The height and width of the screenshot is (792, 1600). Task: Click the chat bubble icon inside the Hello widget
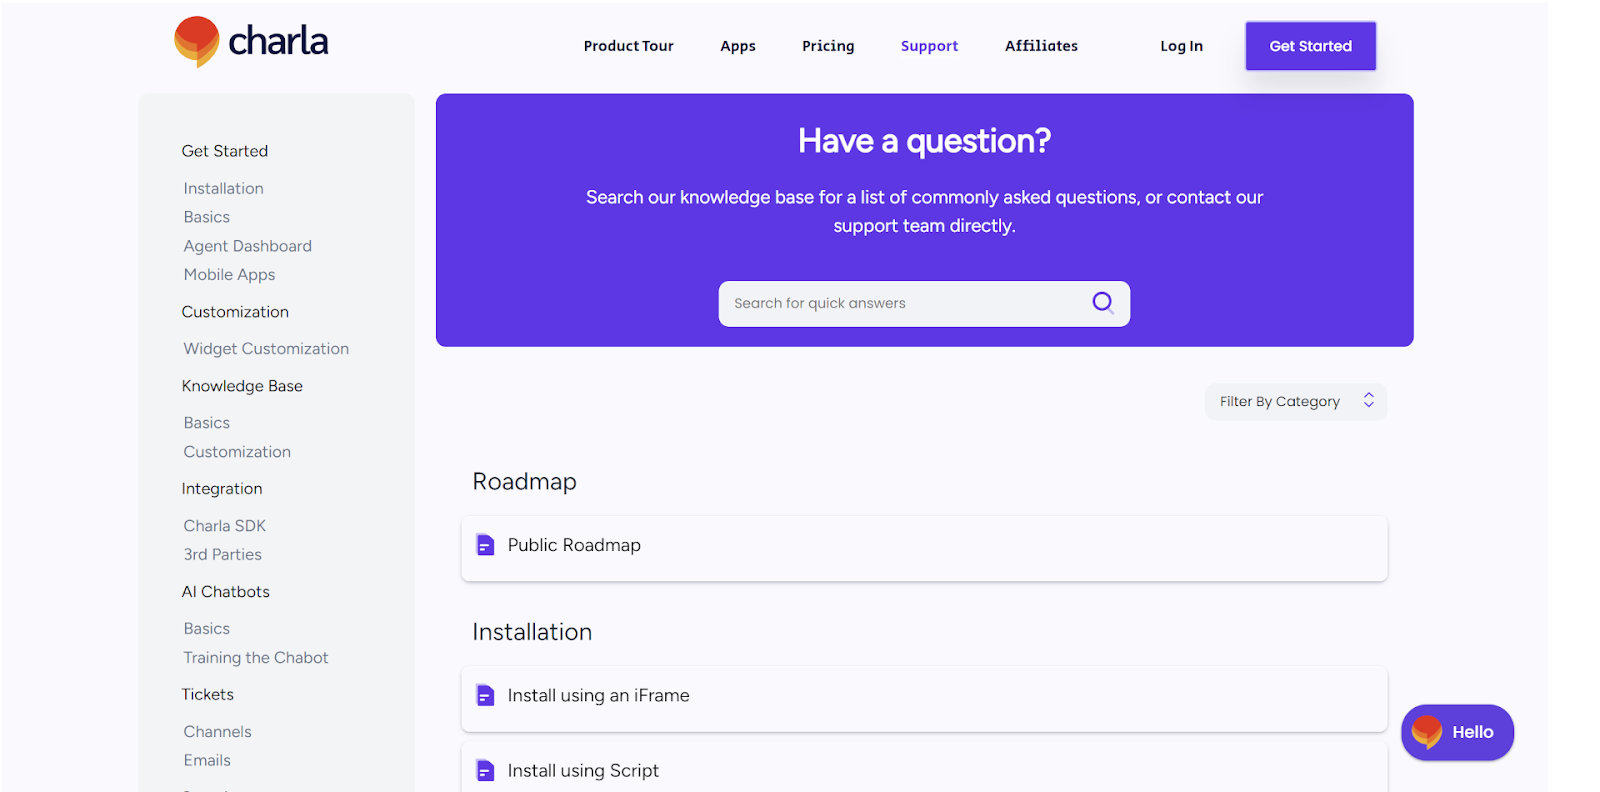coord(1427,732)
